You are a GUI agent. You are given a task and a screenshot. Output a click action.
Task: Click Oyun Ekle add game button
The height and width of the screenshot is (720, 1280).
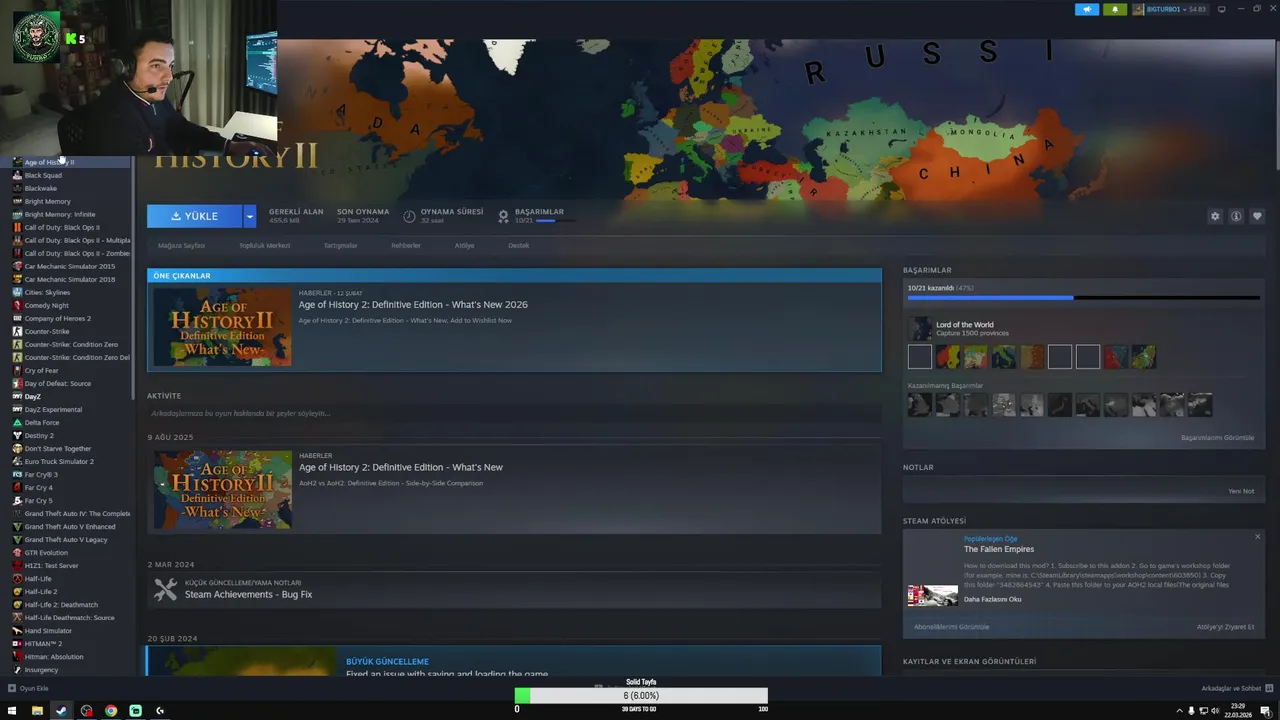pos(28,688)
